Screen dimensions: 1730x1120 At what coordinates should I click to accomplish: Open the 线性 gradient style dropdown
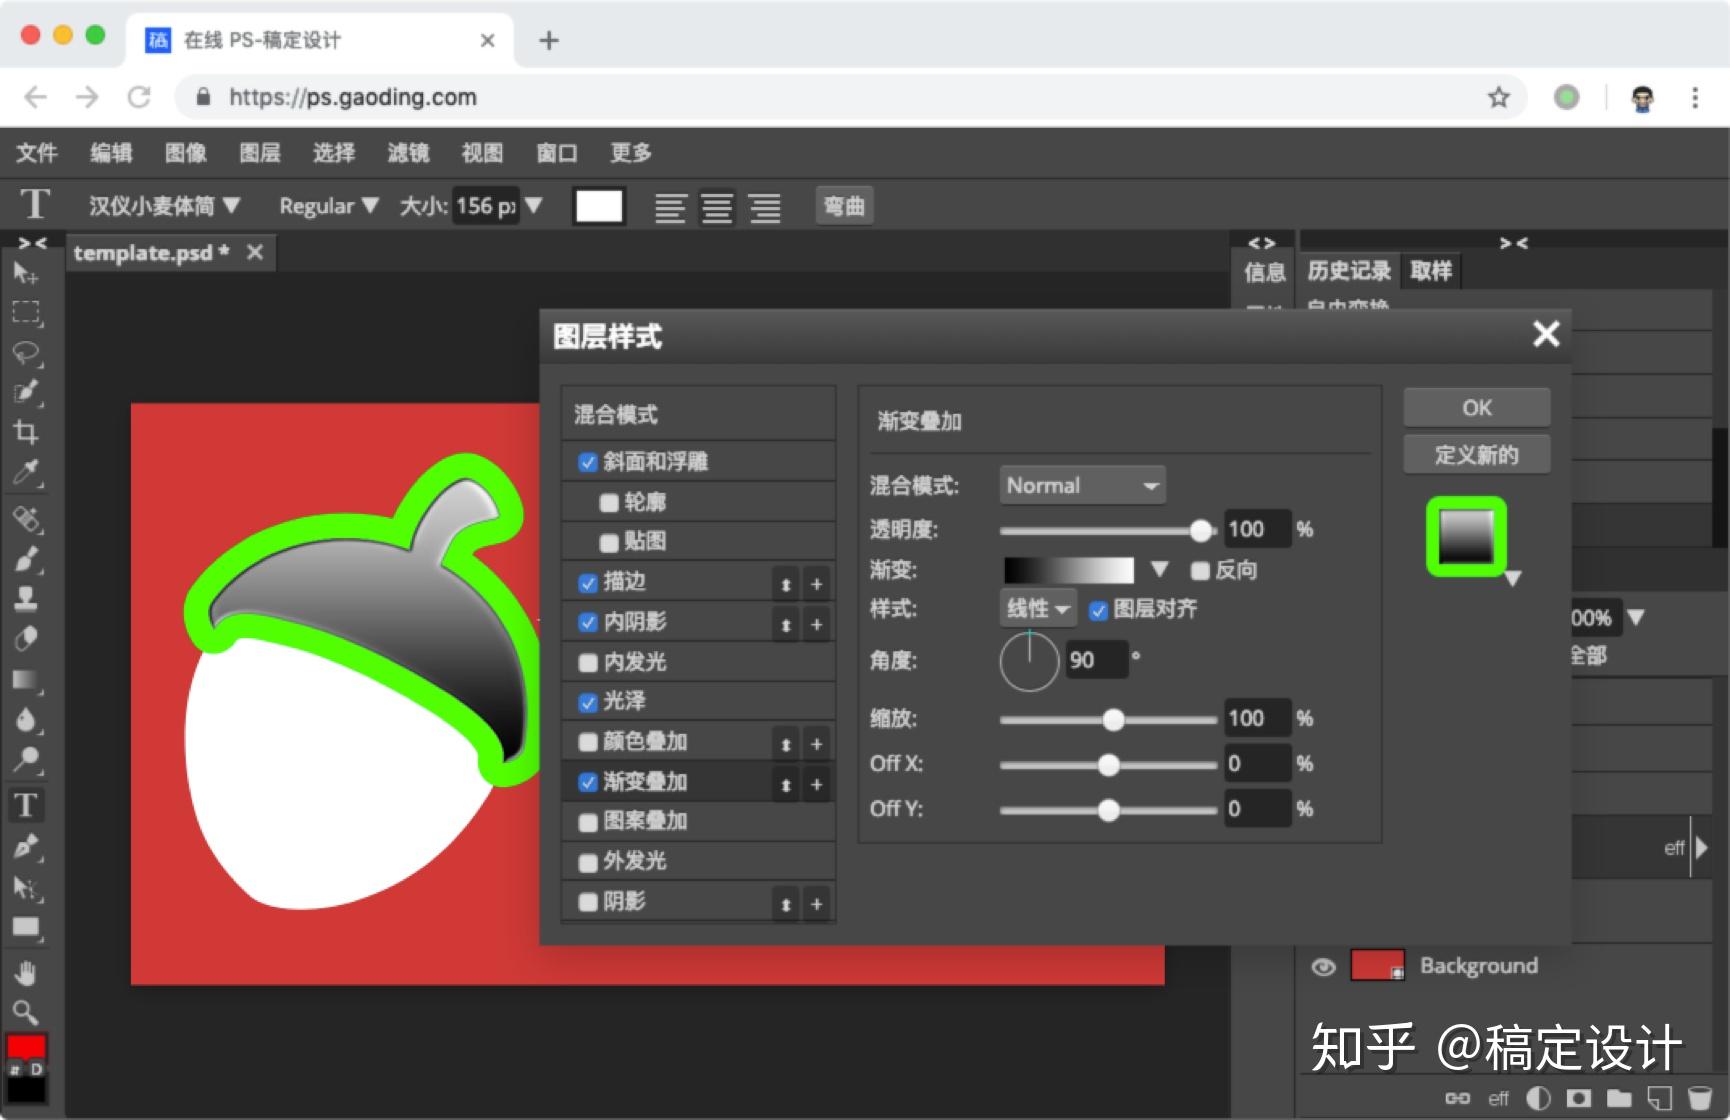coord(1036,608)
